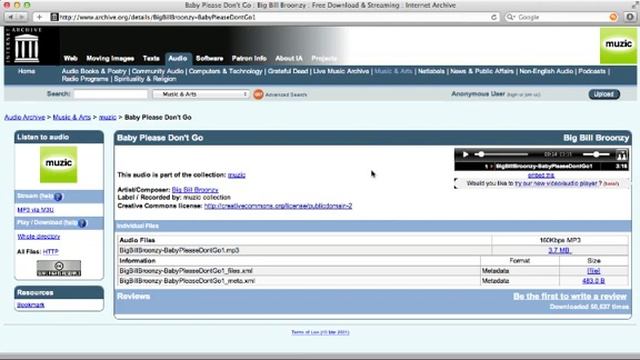Select track 1 in player playlist

point(541,166)
